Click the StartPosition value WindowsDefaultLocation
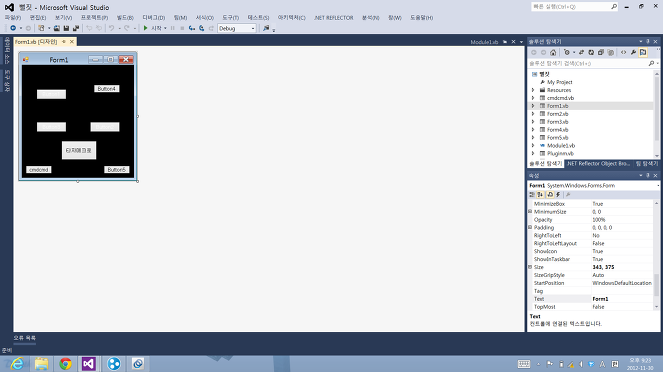Image resolution: width=663 pixels, height=372 pixels. click(622, 283)
